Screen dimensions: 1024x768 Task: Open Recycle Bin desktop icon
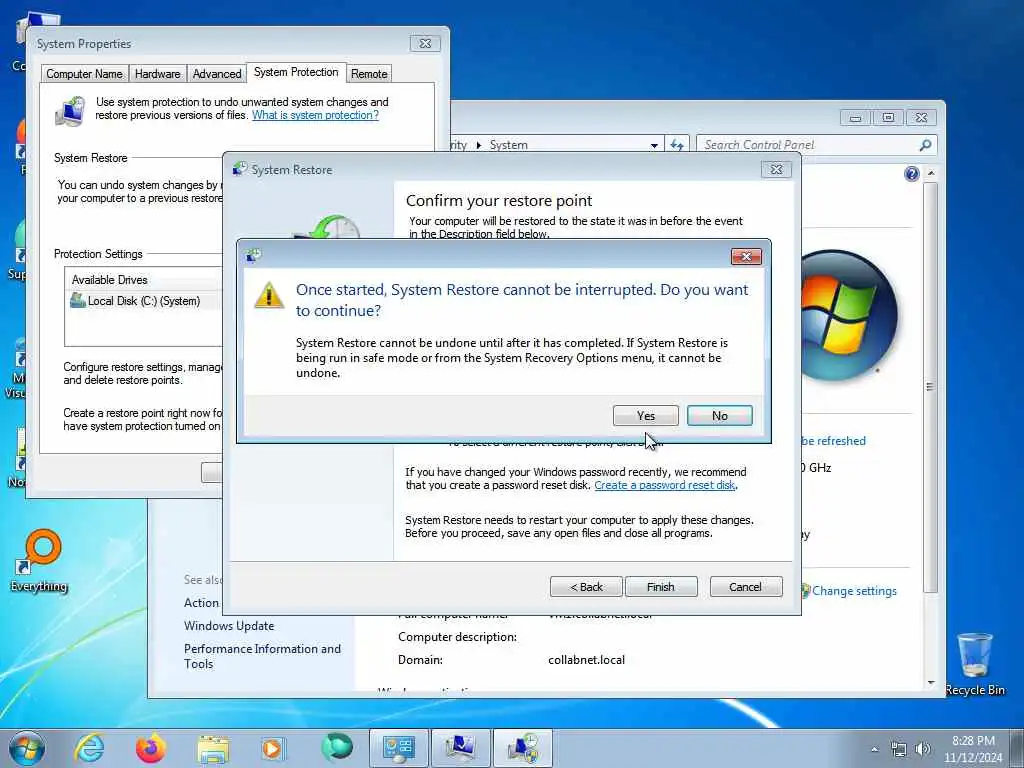click(975, 664)
